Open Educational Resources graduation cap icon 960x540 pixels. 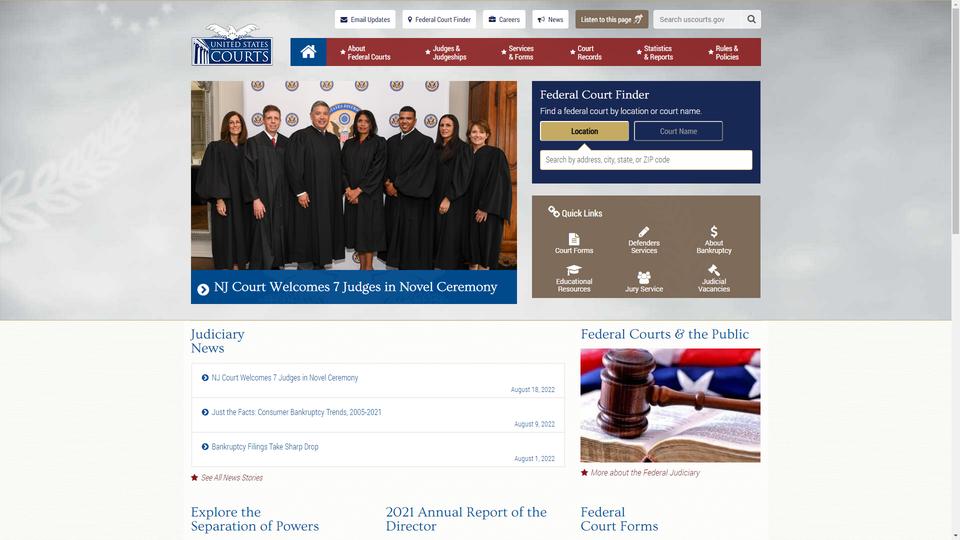pyautogui.click(x=574, y=270)
